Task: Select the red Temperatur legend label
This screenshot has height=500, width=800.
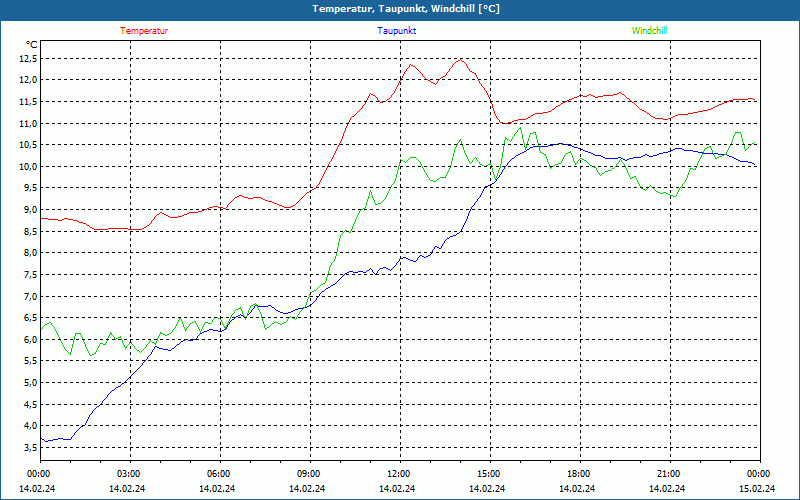Action: 144,31
